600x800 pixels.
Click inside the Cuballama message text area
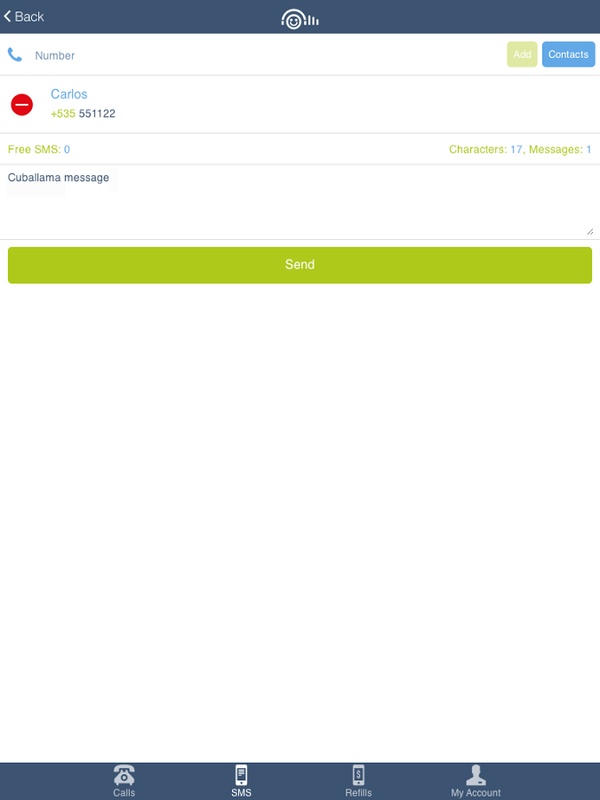coord(300,202)
